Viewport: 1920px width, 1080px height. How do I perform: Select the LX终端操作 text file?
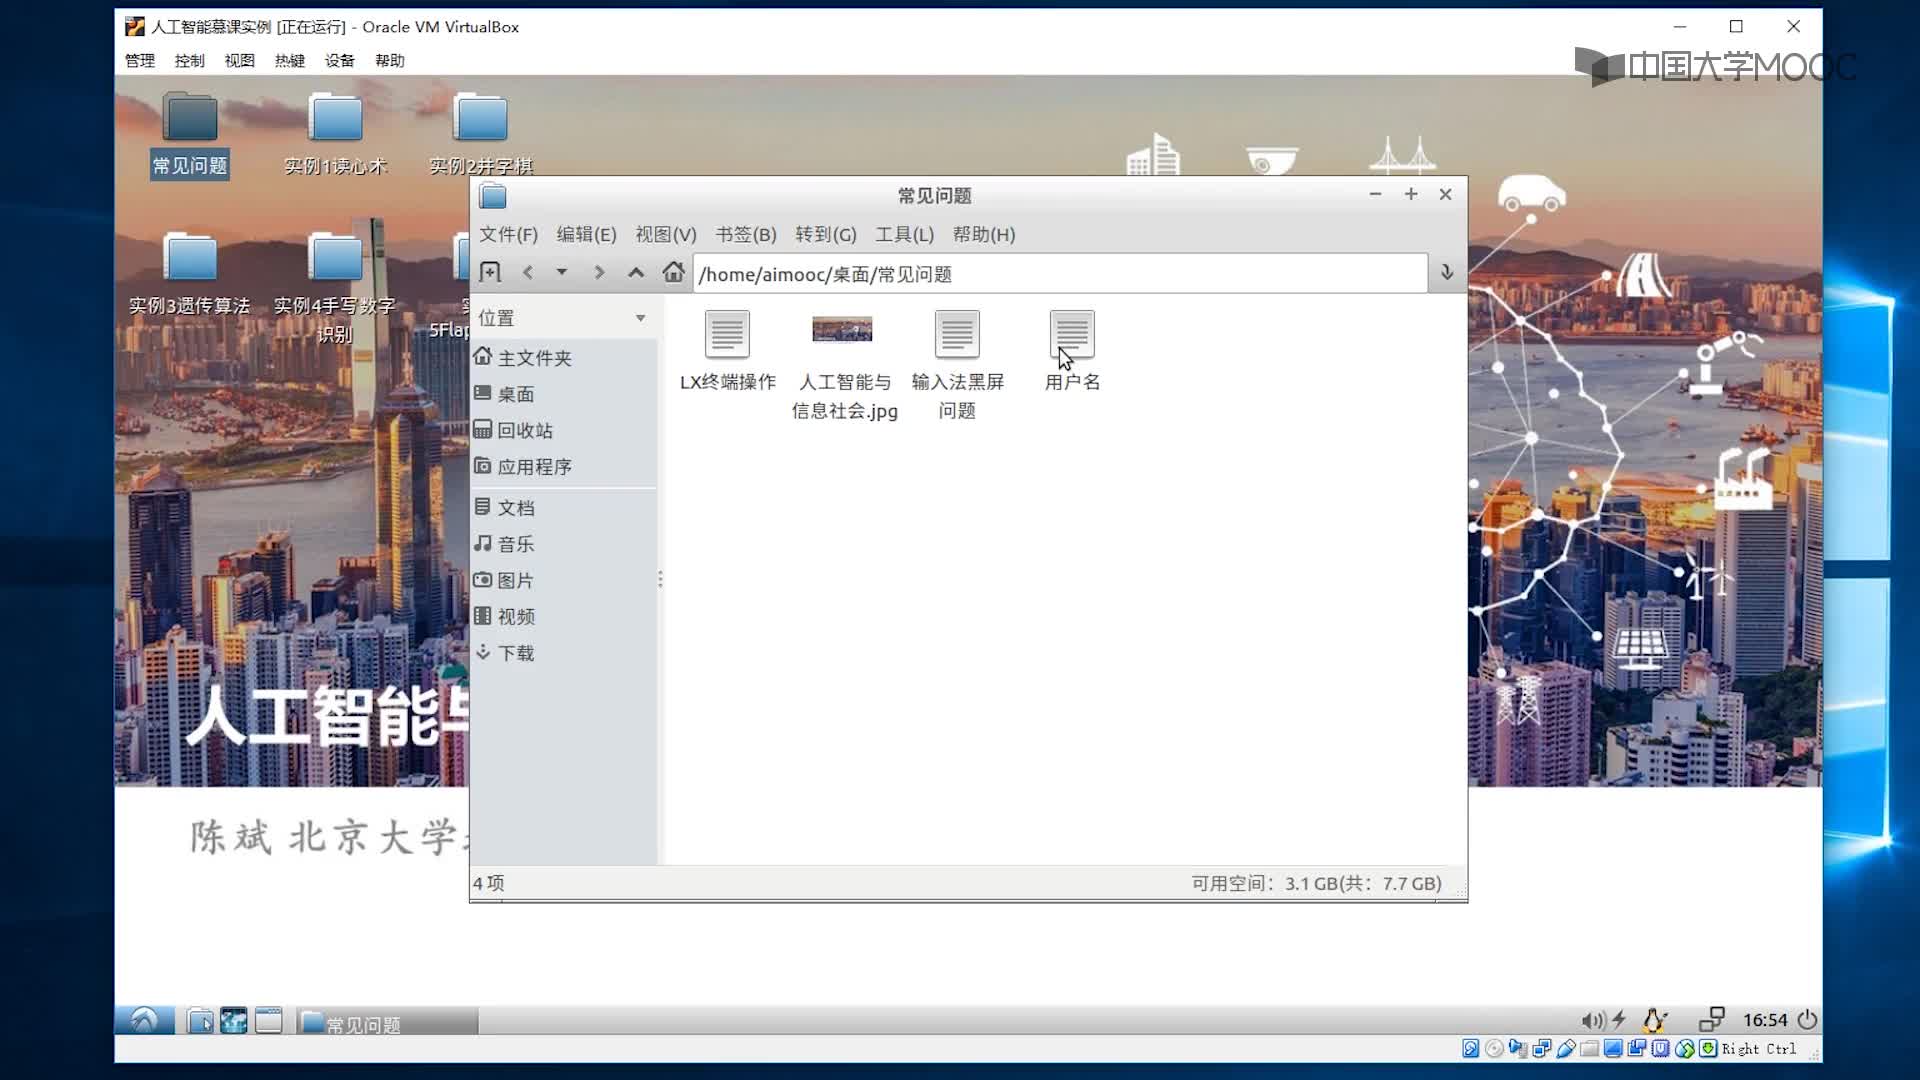(x=727, y=351)
